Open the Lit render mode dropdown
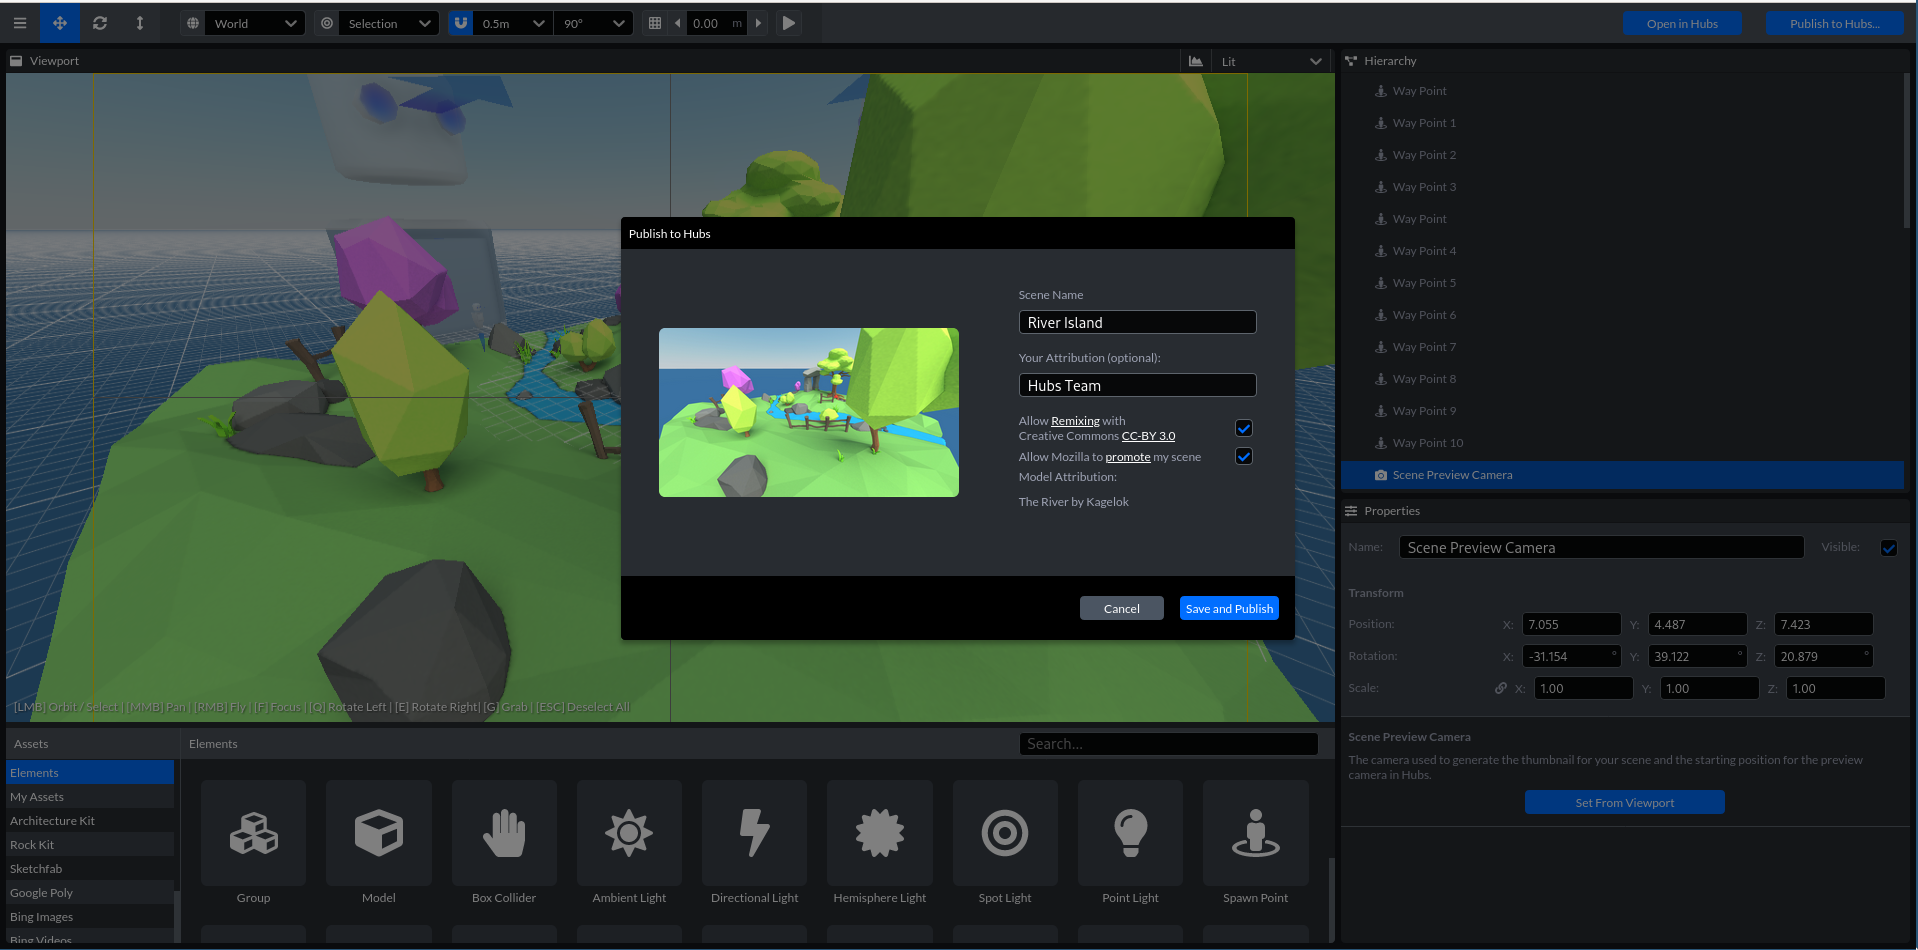Viewport: 1918px width, 950px height. click(x=1272, y=61)
